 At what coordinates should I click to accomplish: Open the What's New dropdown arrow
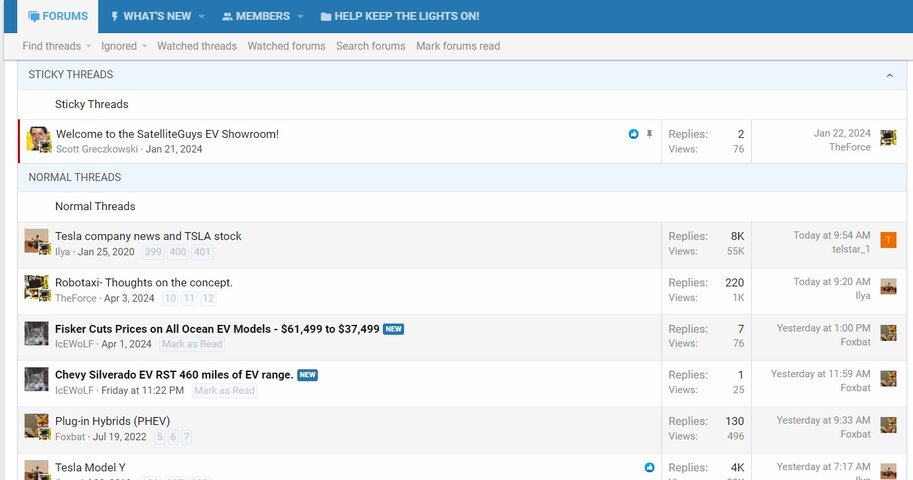201,16
